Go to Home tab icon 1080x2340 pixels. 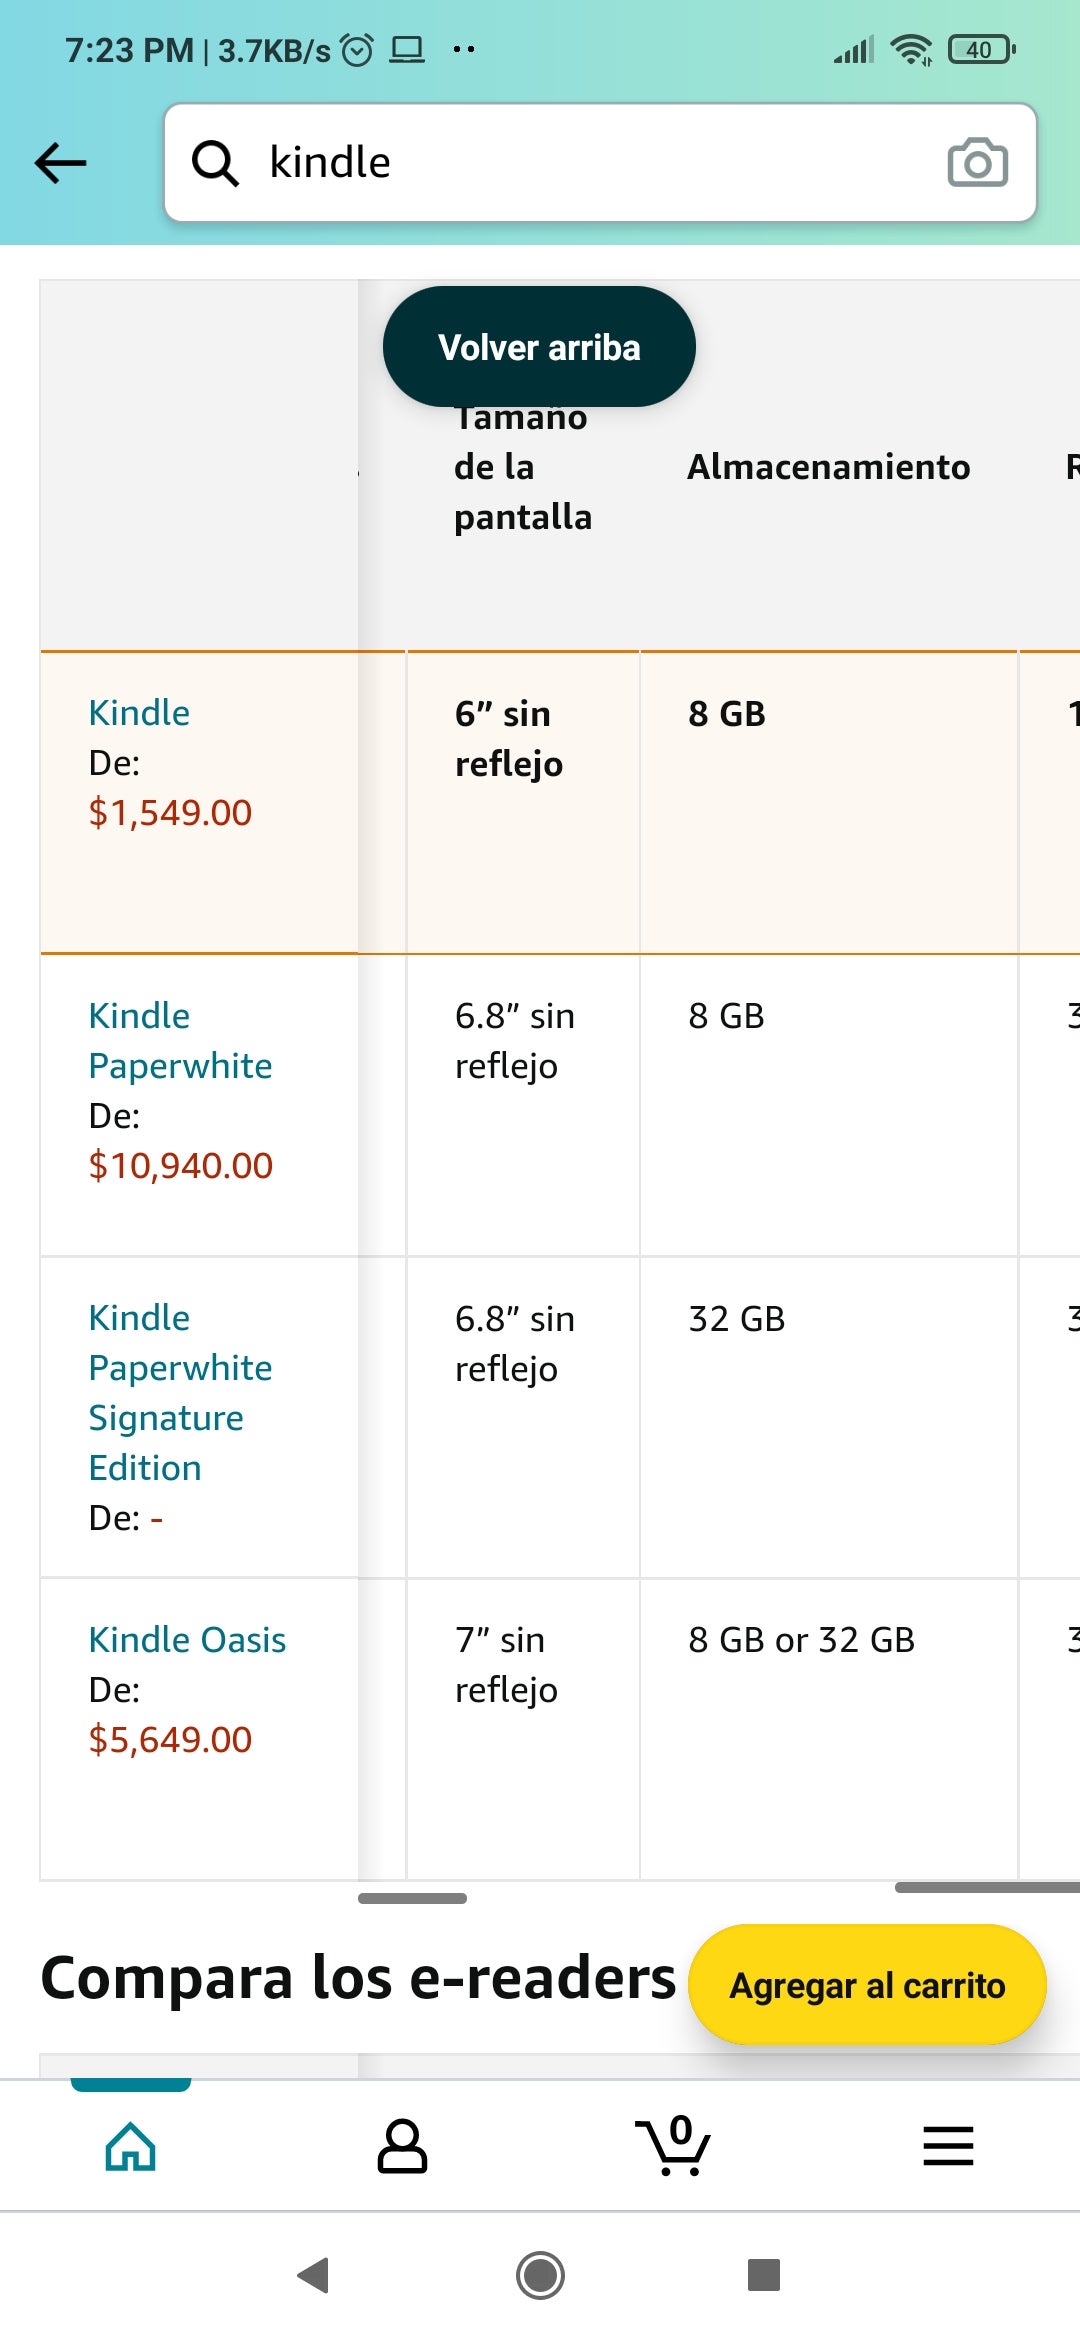coord(131,2146)
